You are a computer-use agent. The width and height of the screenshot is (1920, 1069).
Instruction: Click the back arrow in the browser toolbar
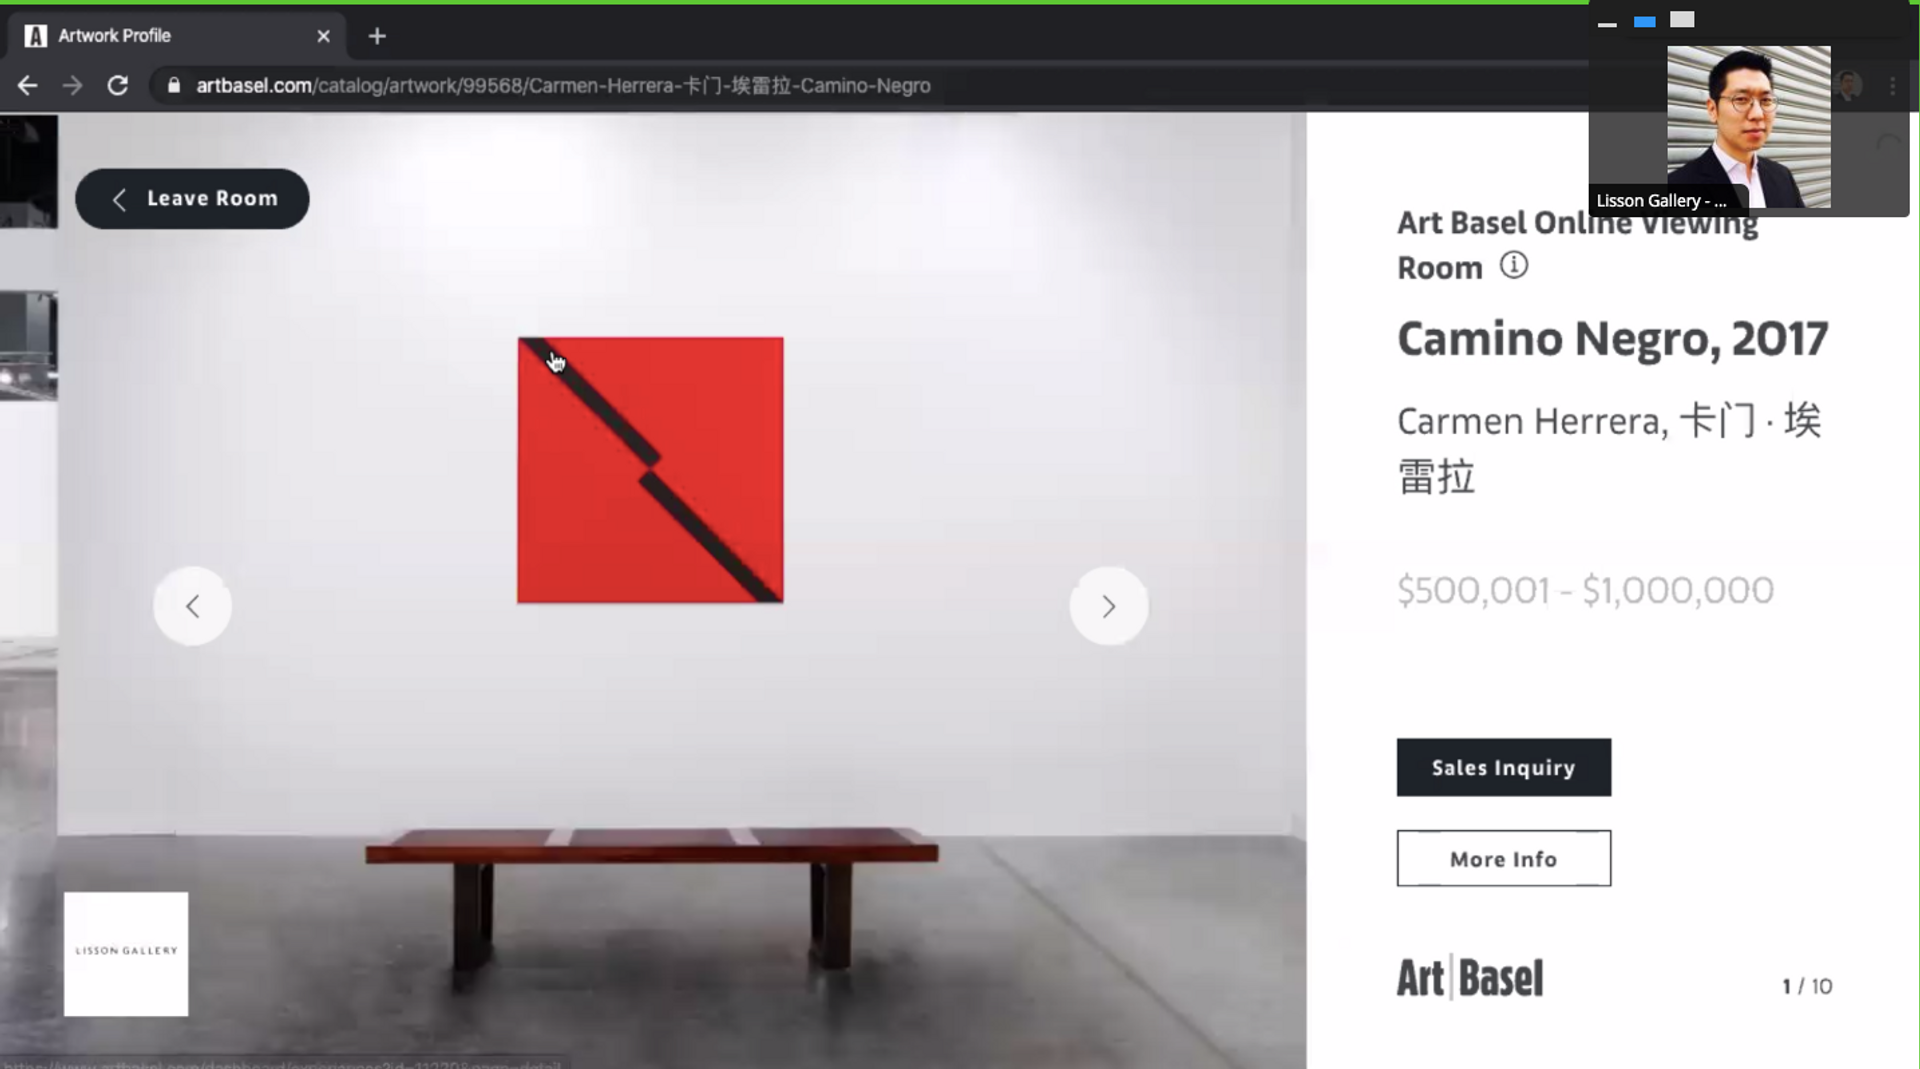click(x=27, y=86)
